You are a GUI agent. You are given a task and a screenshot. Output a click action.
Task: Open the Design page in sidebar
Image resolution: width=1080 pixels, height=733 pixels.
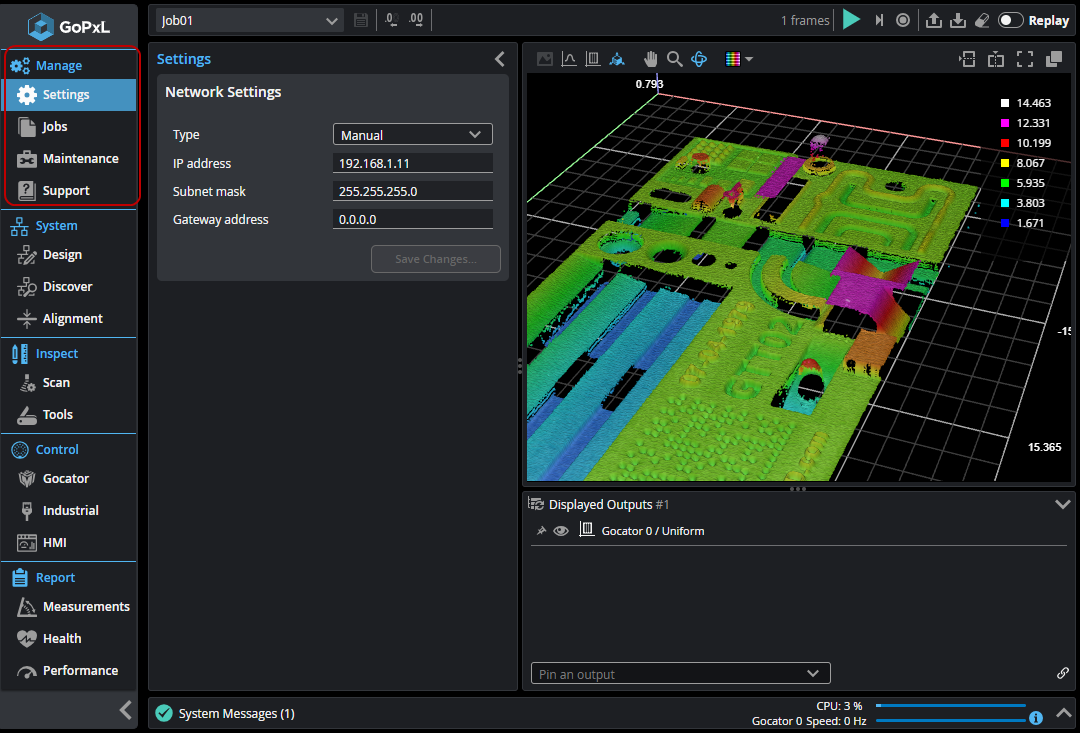[x=70, y=255]
